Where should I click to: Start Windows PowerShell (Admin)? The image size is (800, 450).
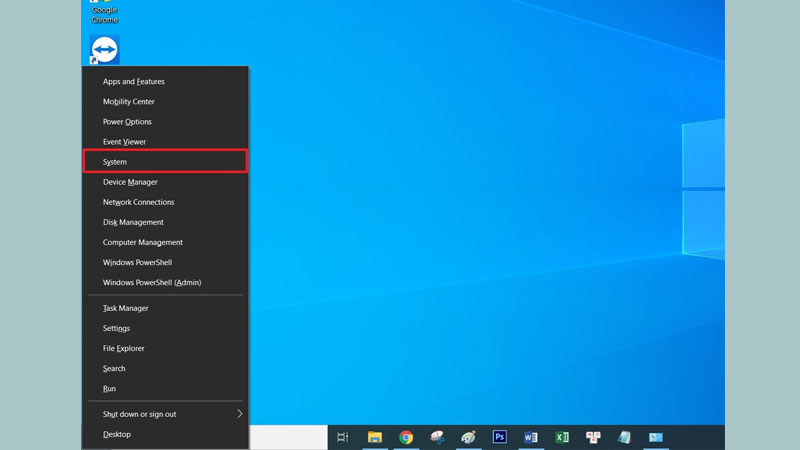[151, 283]
